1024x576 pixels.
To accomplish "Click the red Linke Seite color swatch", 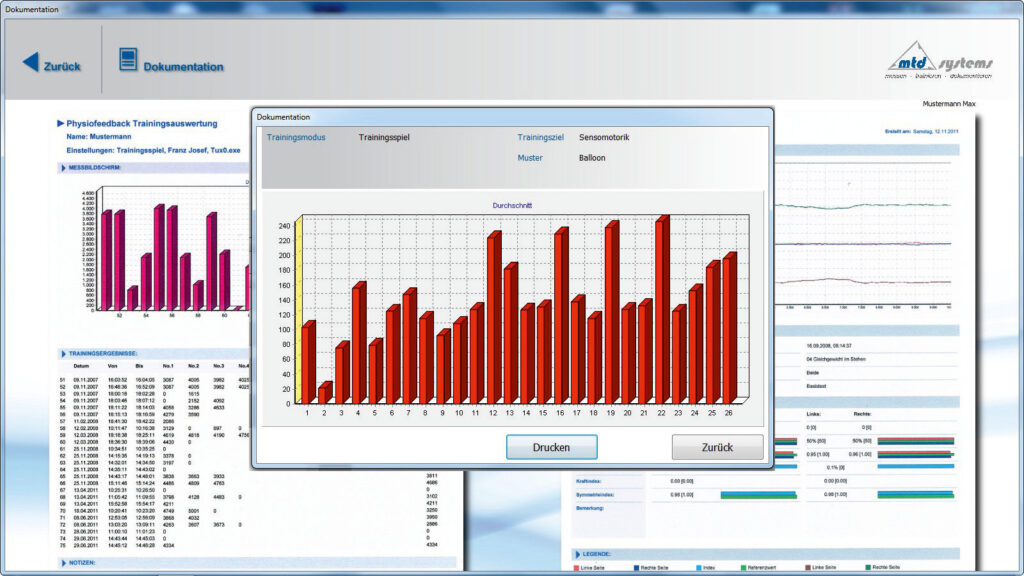I will 575,567.
